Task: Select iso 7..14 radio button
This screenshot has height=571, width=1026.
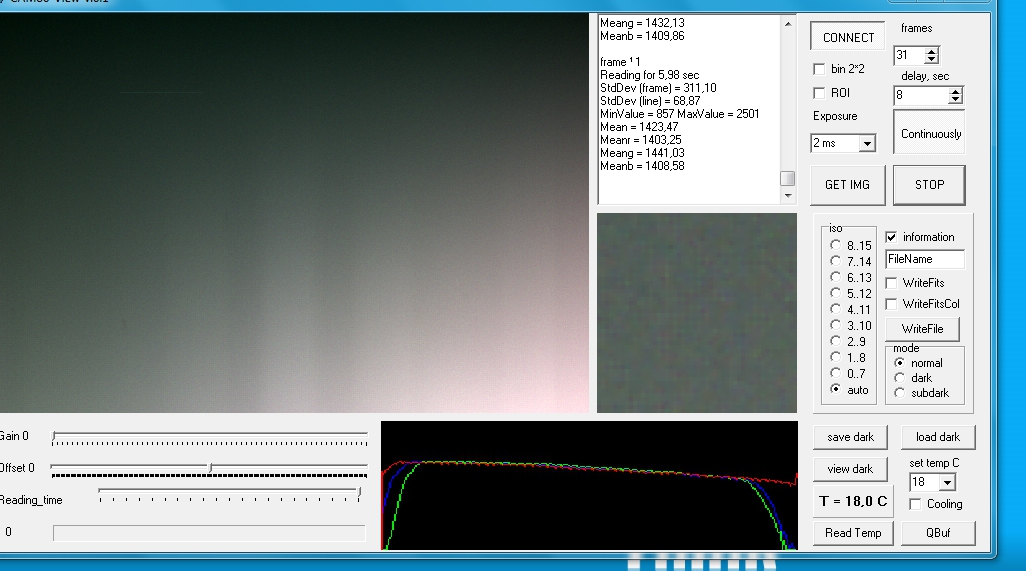Action: [836, 261]
